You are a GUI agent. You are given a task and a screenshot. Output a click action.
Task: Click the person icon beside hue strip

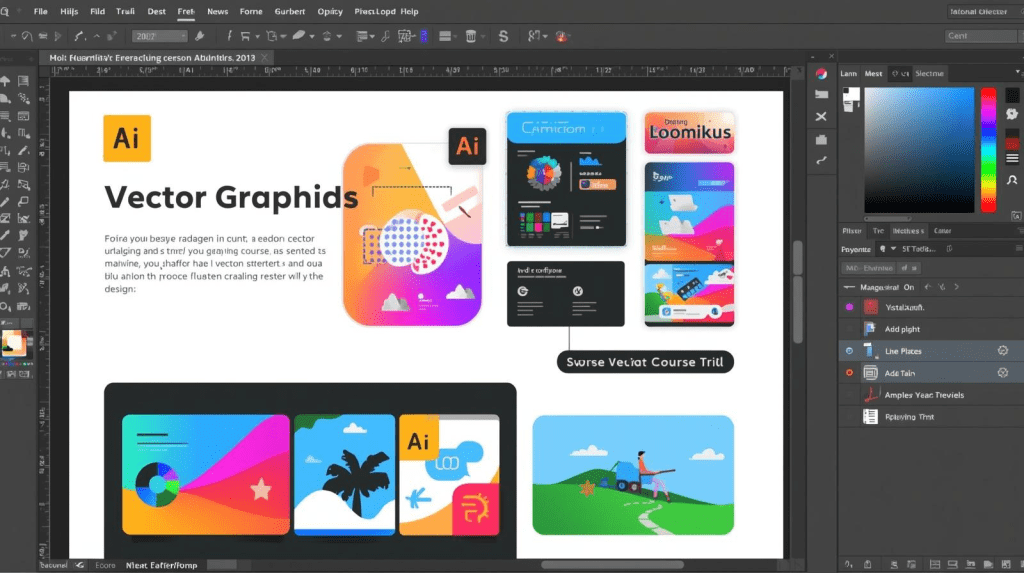(1012, 180)
